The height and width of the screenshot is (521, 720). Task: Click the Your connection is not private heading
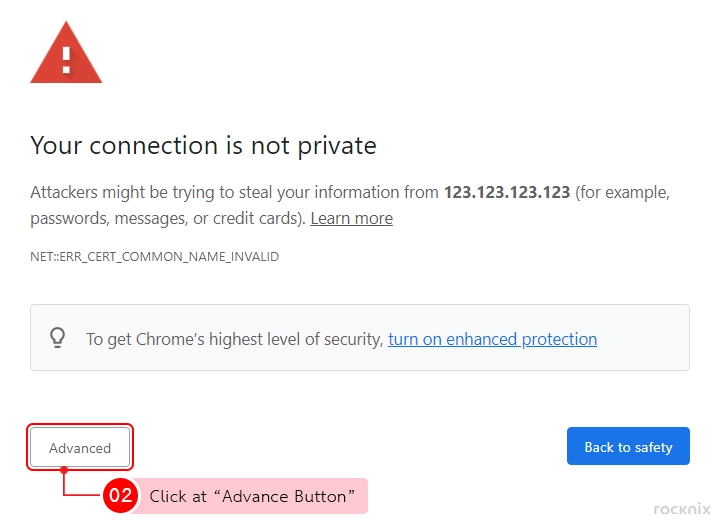coord(203,146)
